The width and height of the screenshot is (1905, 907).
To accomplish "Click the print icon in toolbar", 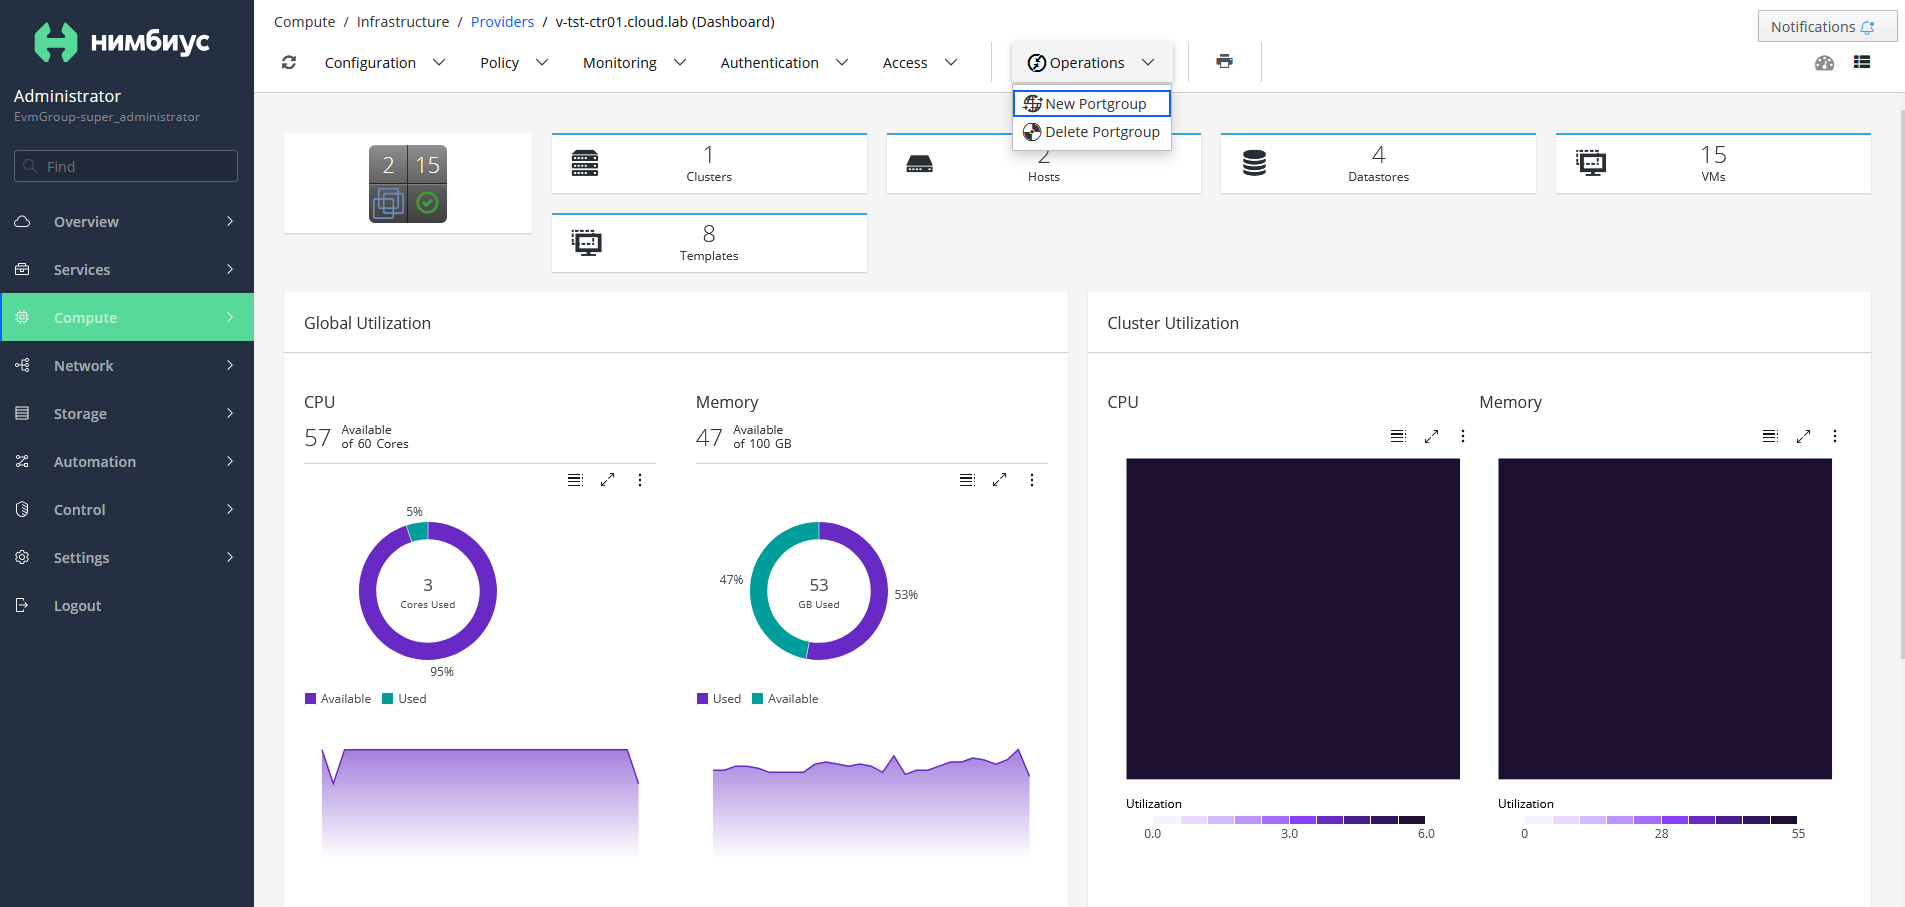I will click(x=1224, y=61).
